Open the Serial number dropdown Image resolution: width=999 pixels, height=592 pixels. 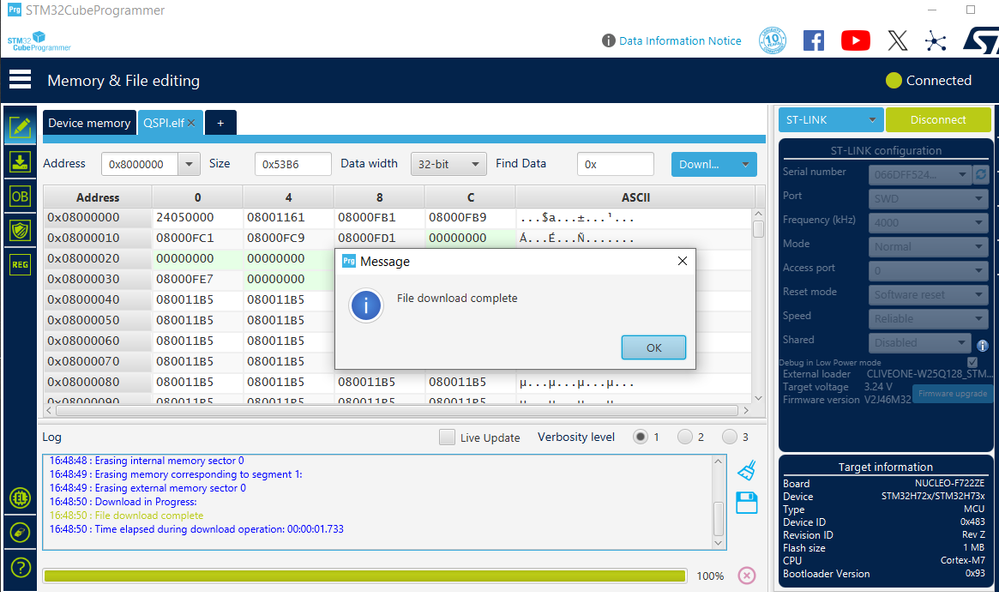(x=919, y=174)
